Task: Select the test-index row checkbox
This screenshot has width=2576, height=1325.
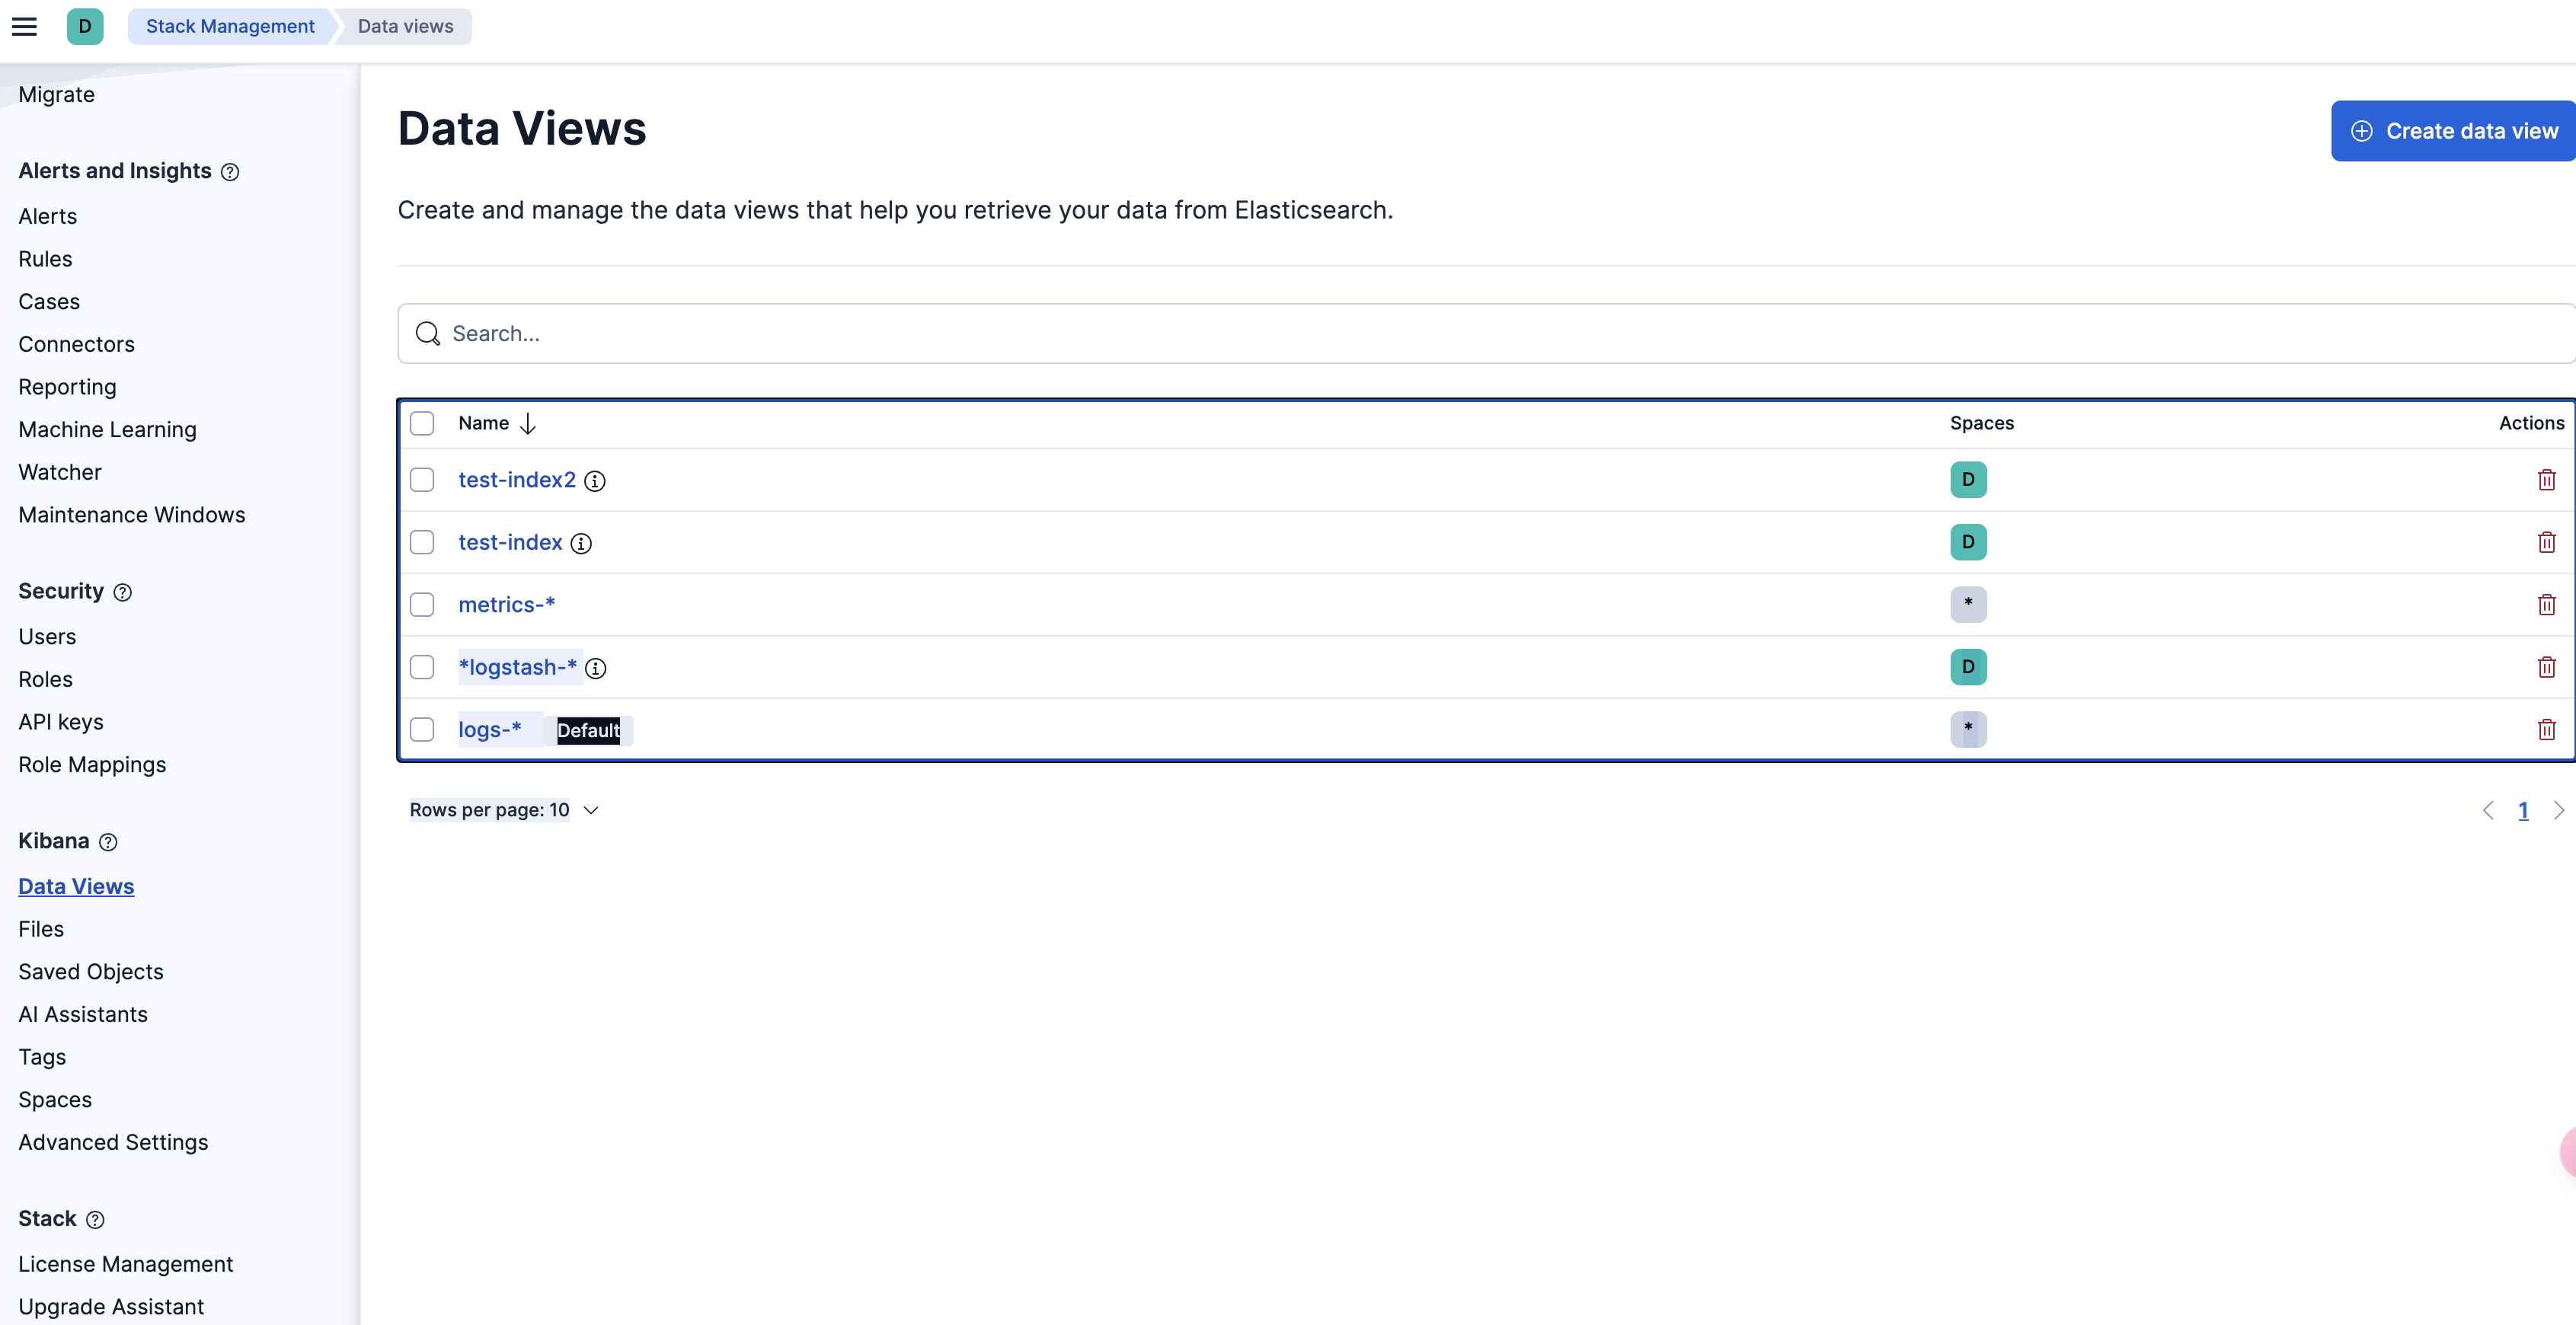Action: coord(422,542)
